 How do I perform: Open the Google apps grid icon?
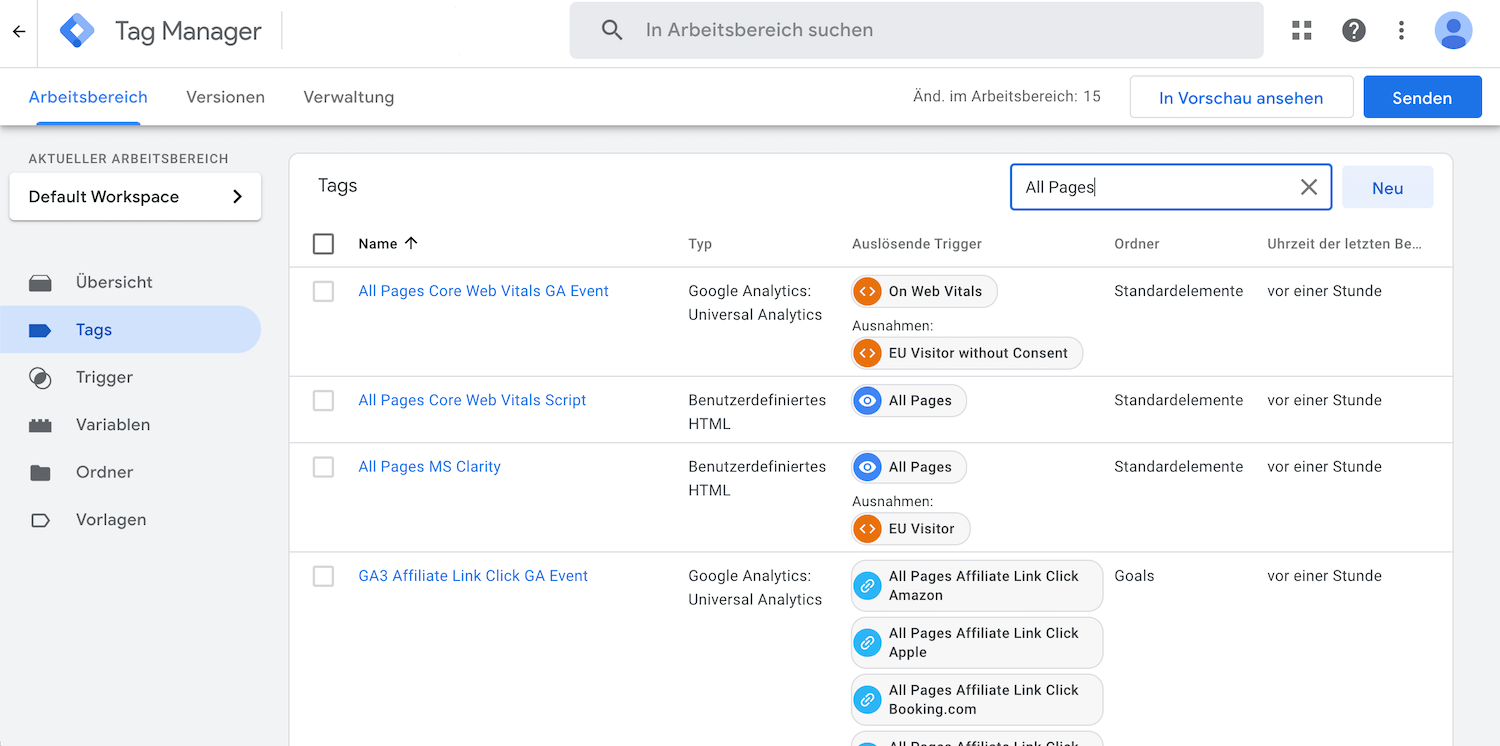(x=1301, y=30)
